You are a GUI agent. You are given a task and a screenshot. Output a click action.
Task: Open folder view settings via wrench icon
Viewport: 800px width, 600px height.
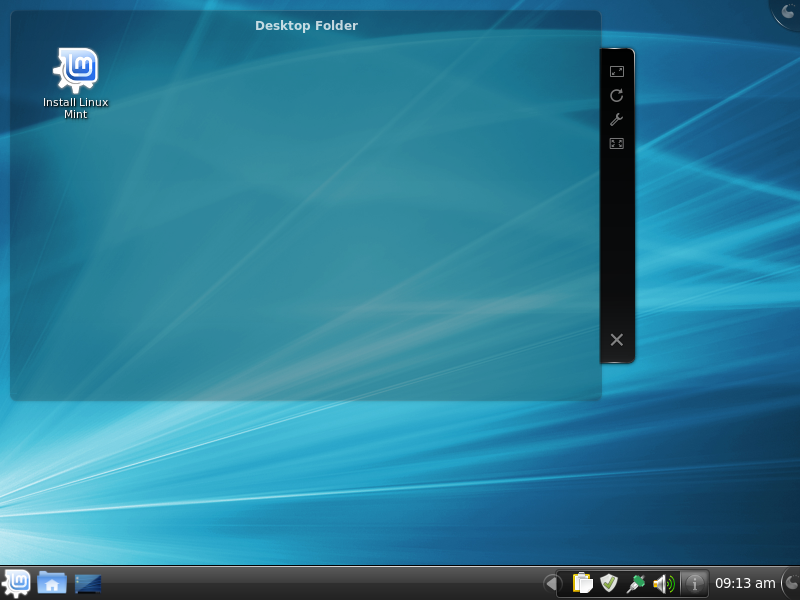click(x=617, y=119)
